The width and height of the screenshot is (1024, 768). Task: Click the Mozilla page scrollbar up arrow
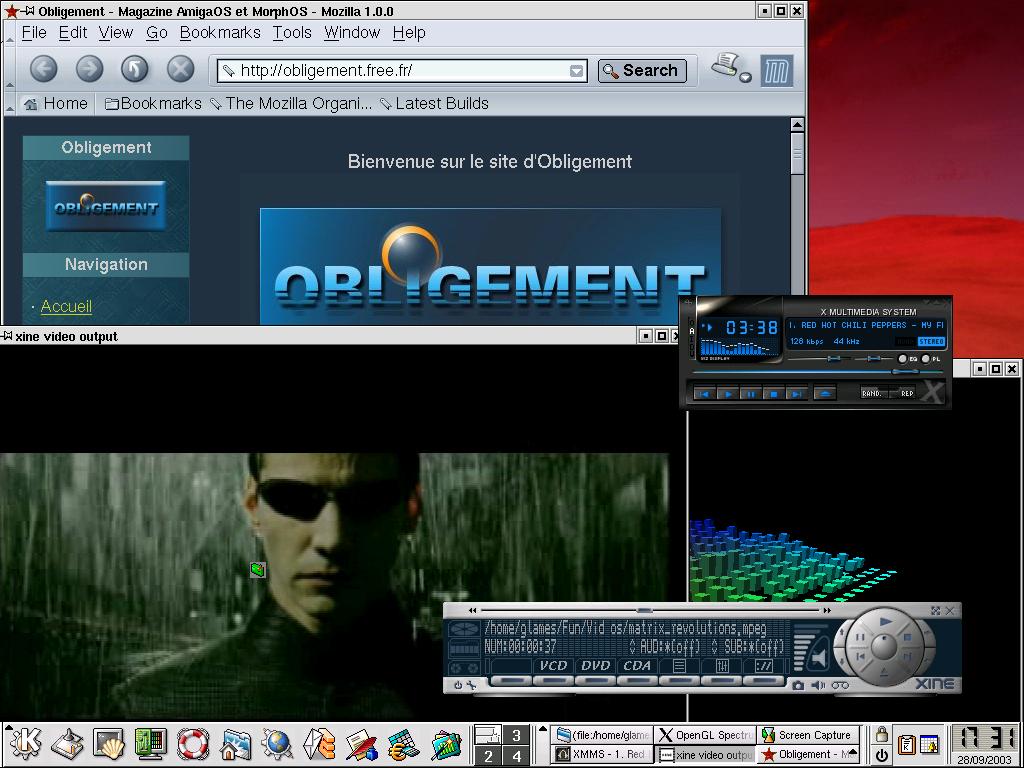pos(797,124)
